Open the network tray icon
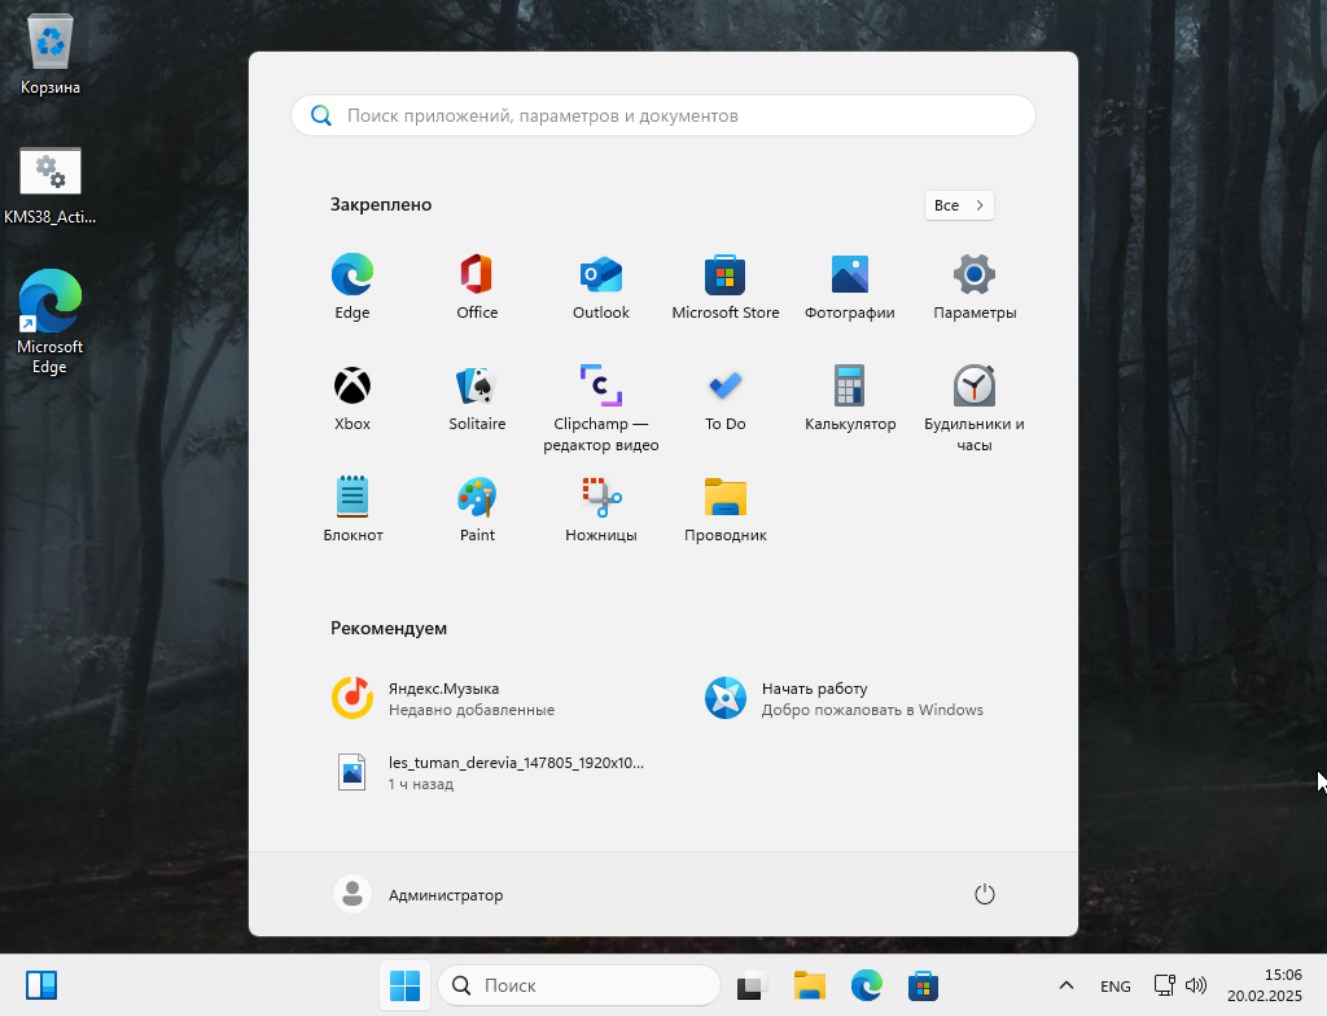Image resolution: width=1327 pixels, height=1016 pixels. tap(1164, 985)
